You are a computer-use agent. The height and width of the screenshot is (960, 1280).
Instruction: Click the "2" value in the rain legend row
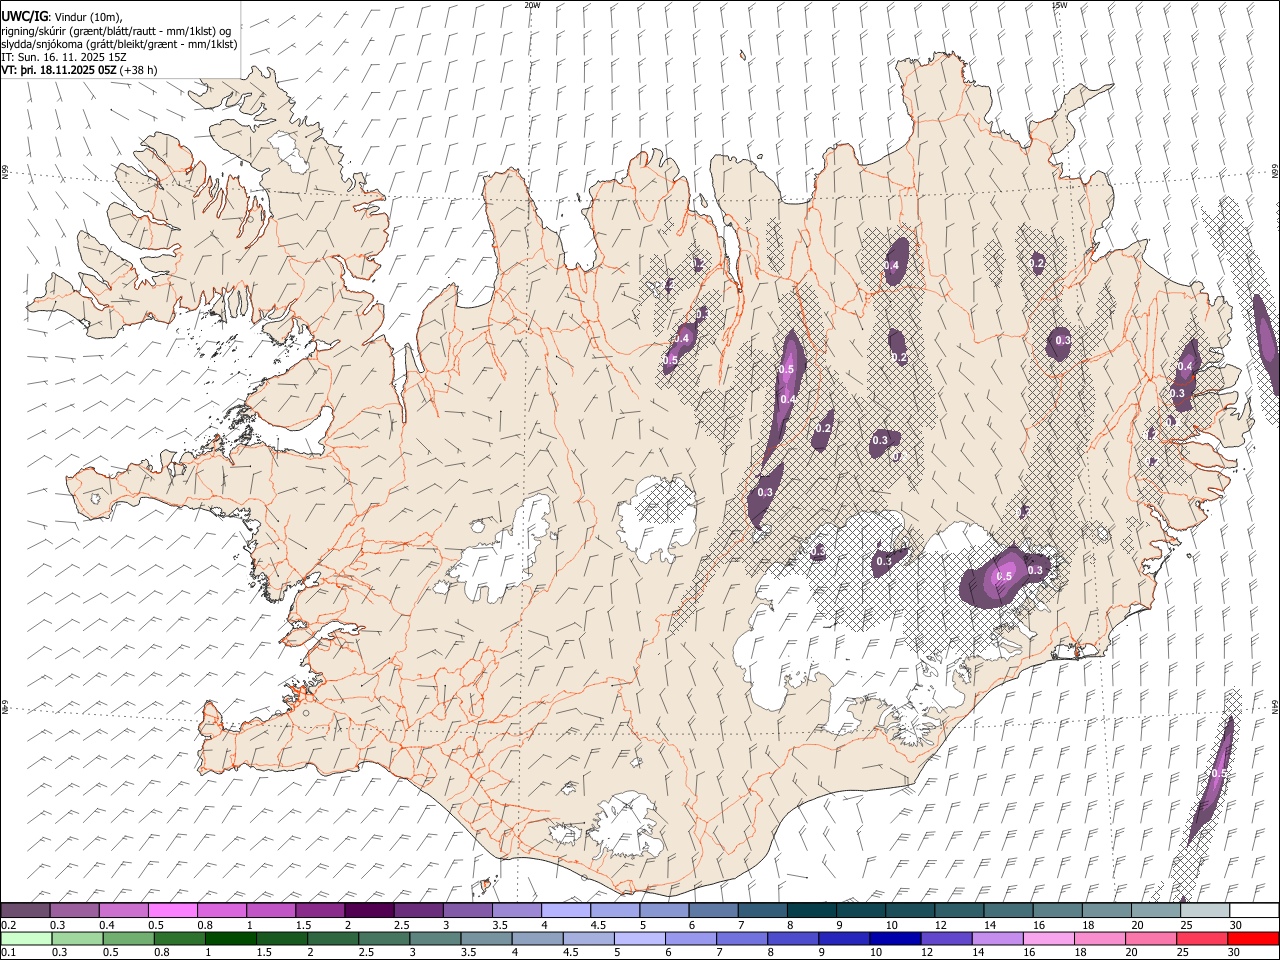pos(309,953)
